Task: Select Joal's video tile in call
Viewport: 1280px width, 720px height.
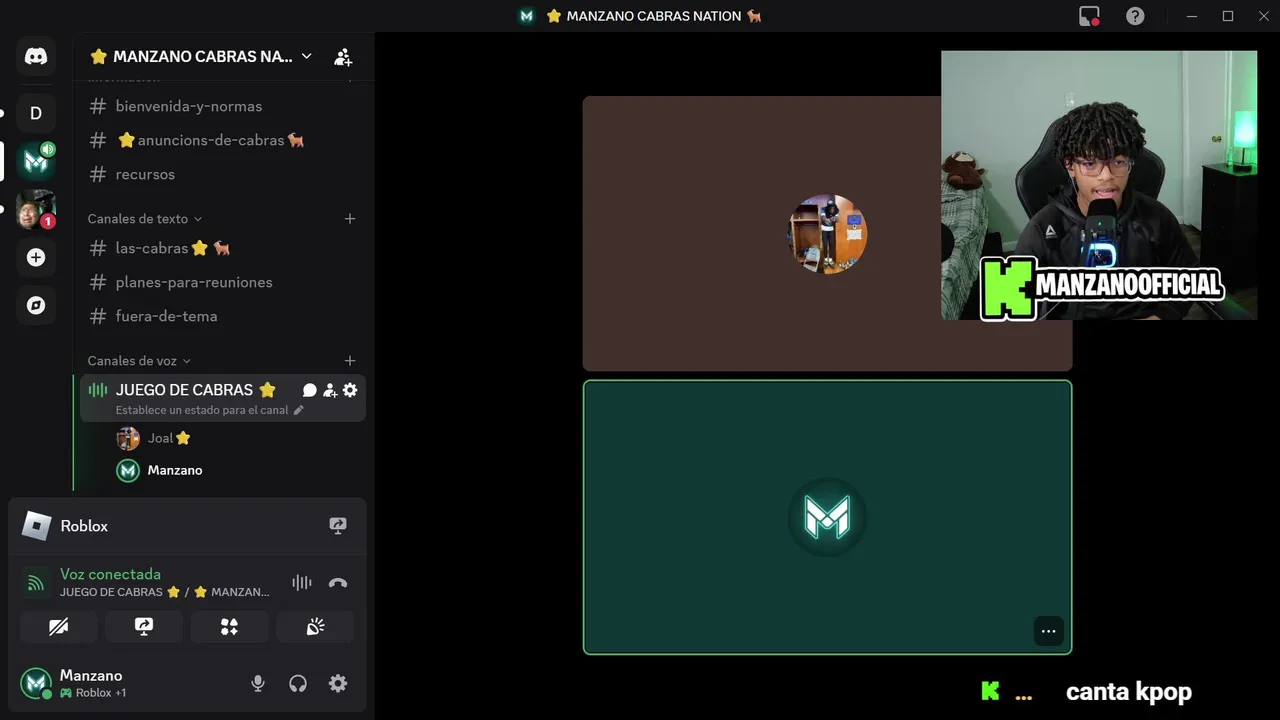Action: [827, 234]
